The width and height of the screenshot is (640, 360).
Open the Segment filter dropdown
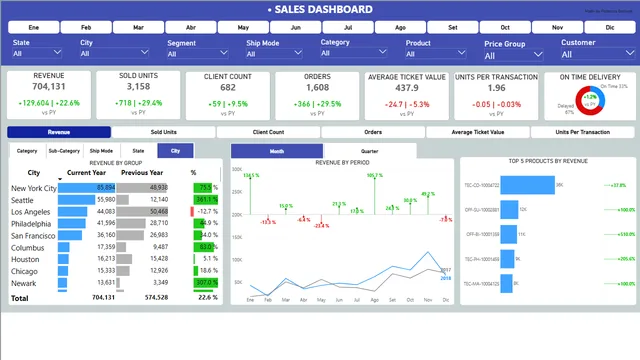pyautogui.click(x=198, y=53)
